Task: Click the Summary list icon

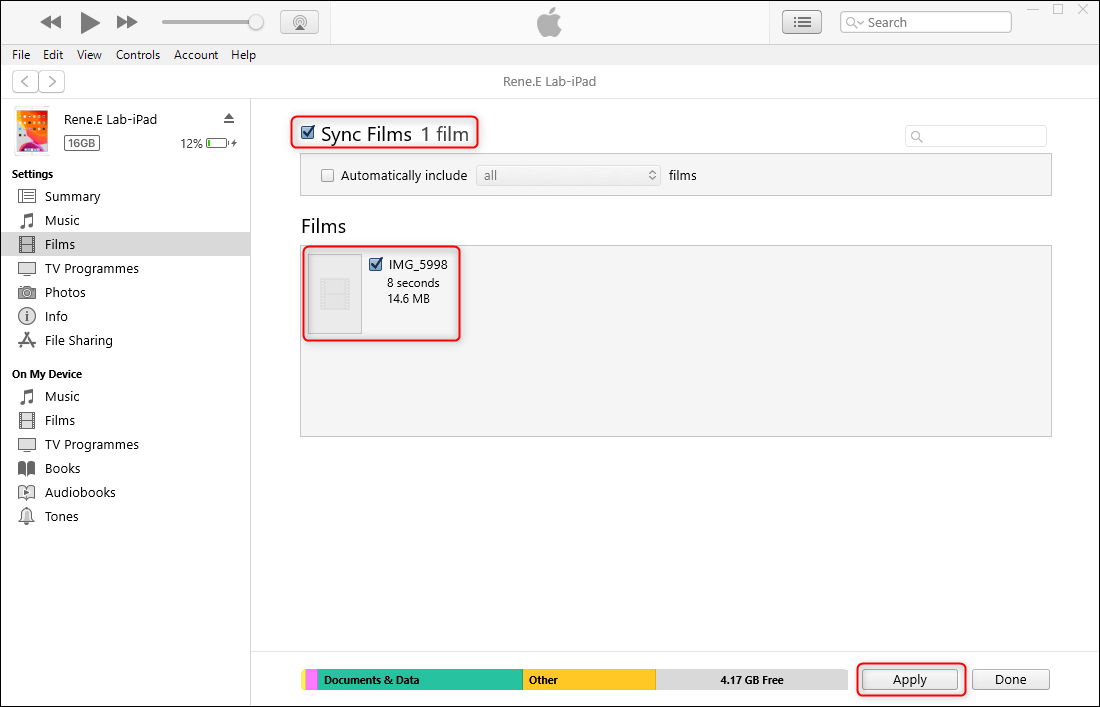Action: click(x=27, y=196)
